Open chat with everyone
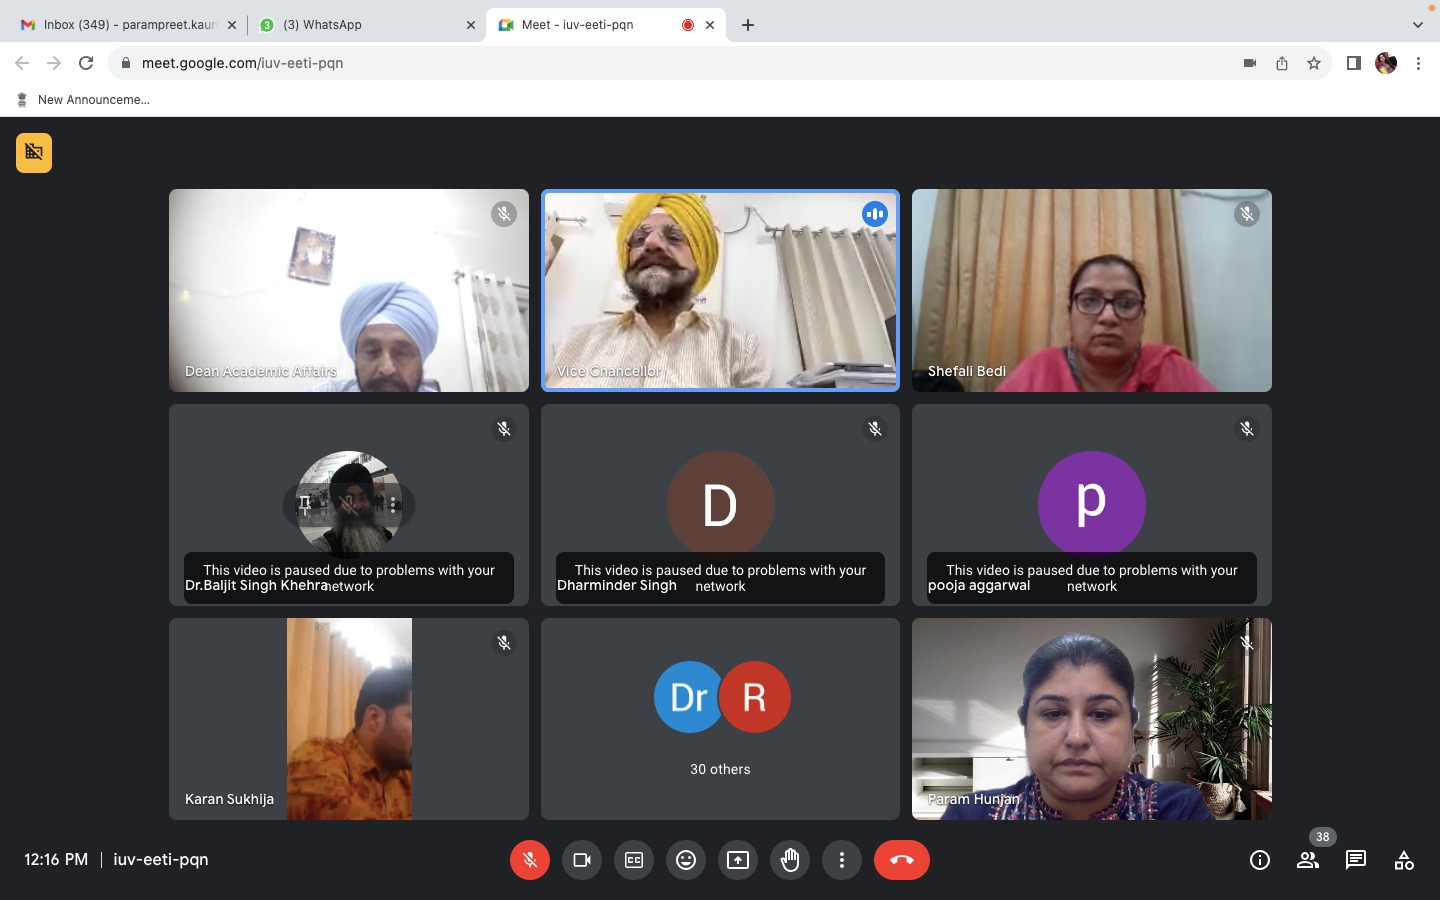The image size is (1440, 900). (x=1356, y=860)
